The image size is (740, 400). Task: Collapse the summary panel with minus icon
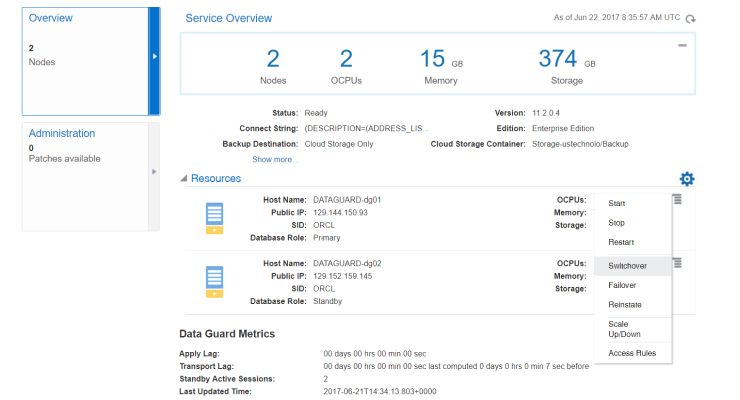682,46
